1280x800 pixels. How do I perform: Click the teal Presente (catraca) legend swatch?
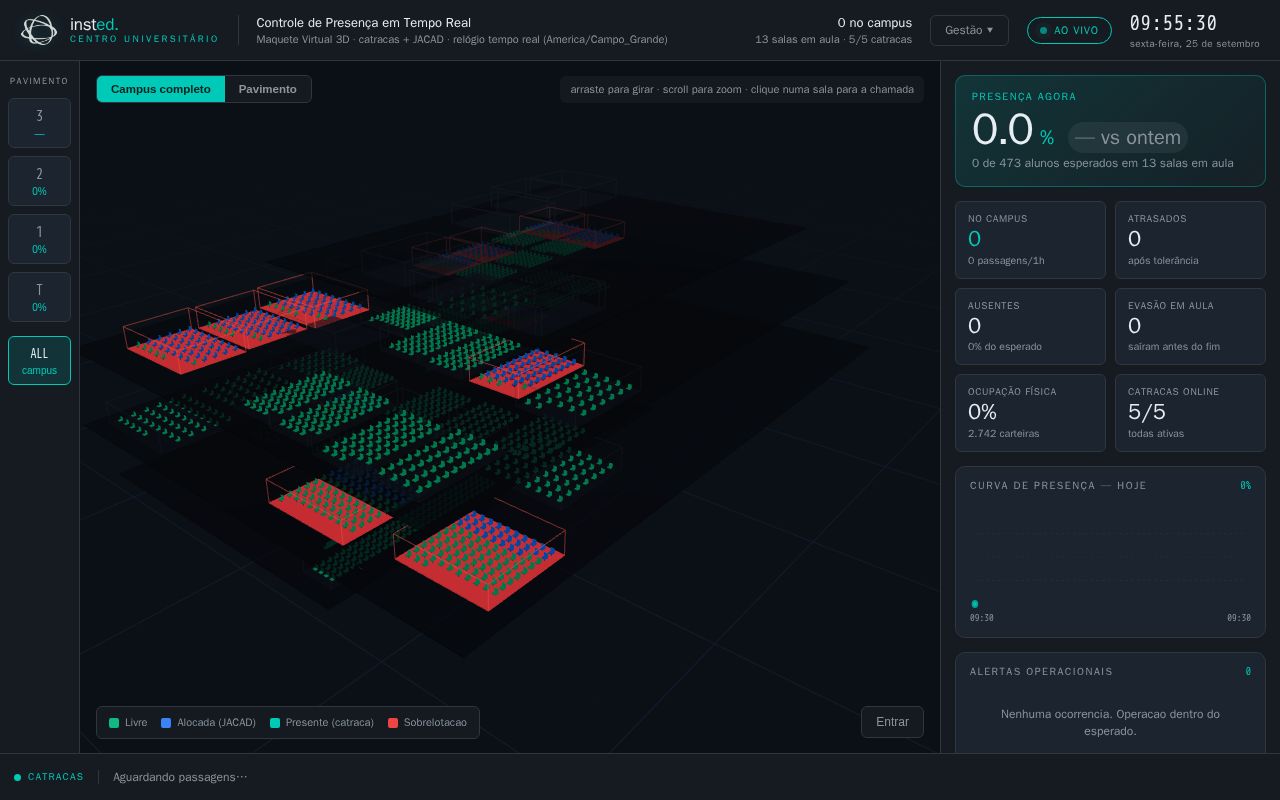point(275,723)
